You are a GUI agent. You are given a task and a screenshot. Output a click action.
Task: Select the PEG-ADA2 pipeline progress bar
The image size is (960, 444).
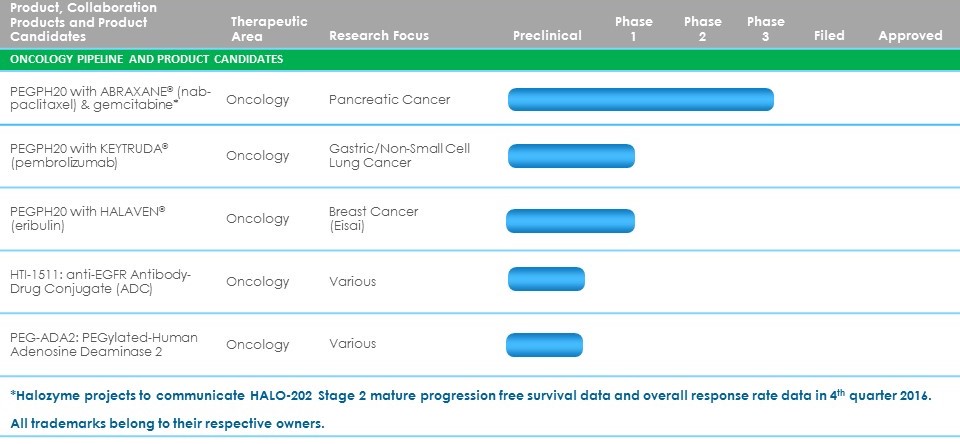(x=545, y=344)
